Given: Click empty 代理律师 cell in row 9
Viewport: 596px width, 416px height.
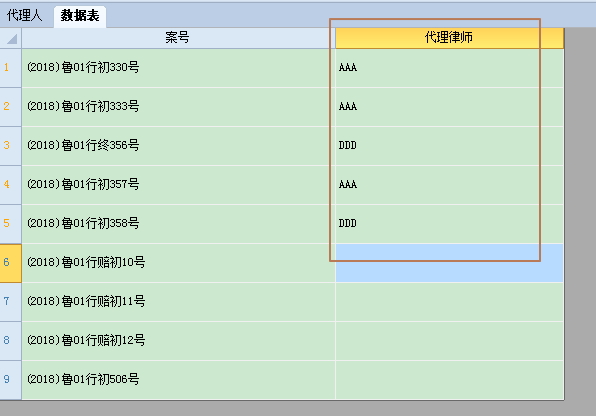Looking at the screenshot, I should coord(449,379).
